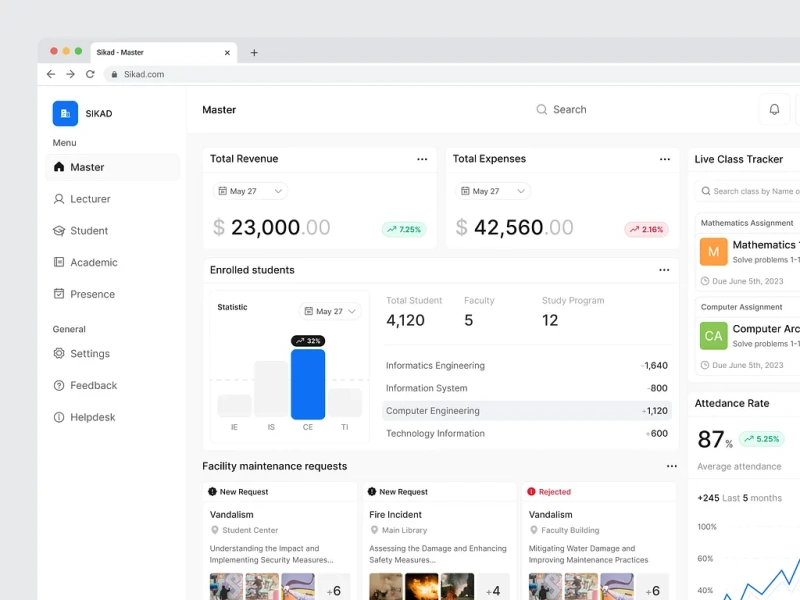Click the Search field in header
Viewport: 800px width, 600px height.
click(x=570, y=110)
